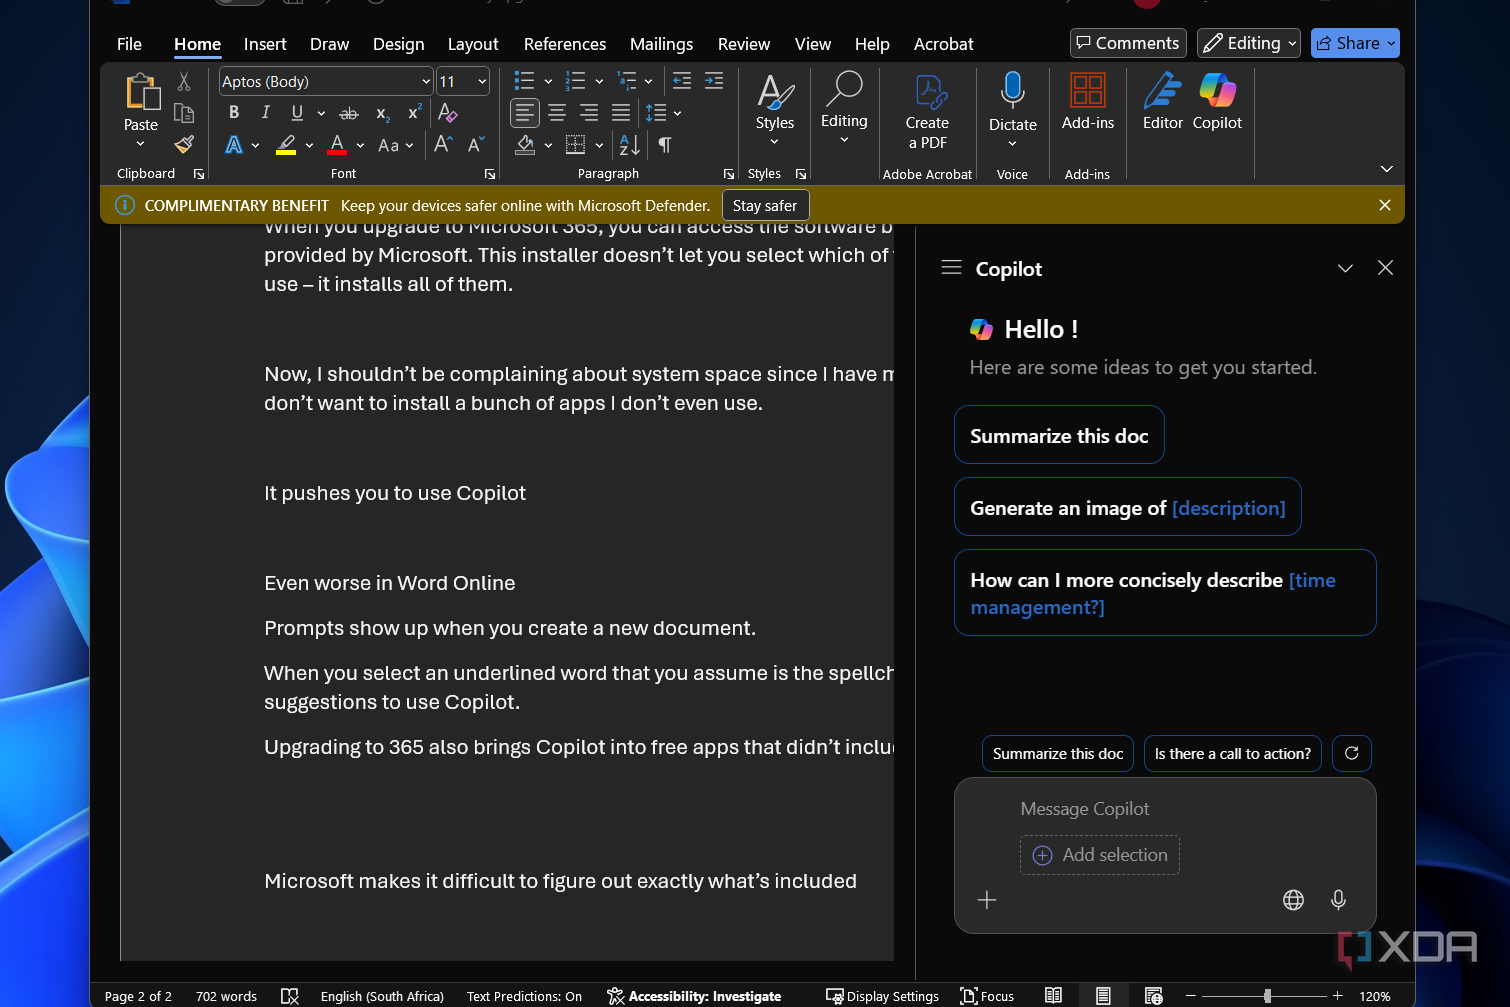
Task: Click the plus icon in Copilot box
Action: (987, 900)
